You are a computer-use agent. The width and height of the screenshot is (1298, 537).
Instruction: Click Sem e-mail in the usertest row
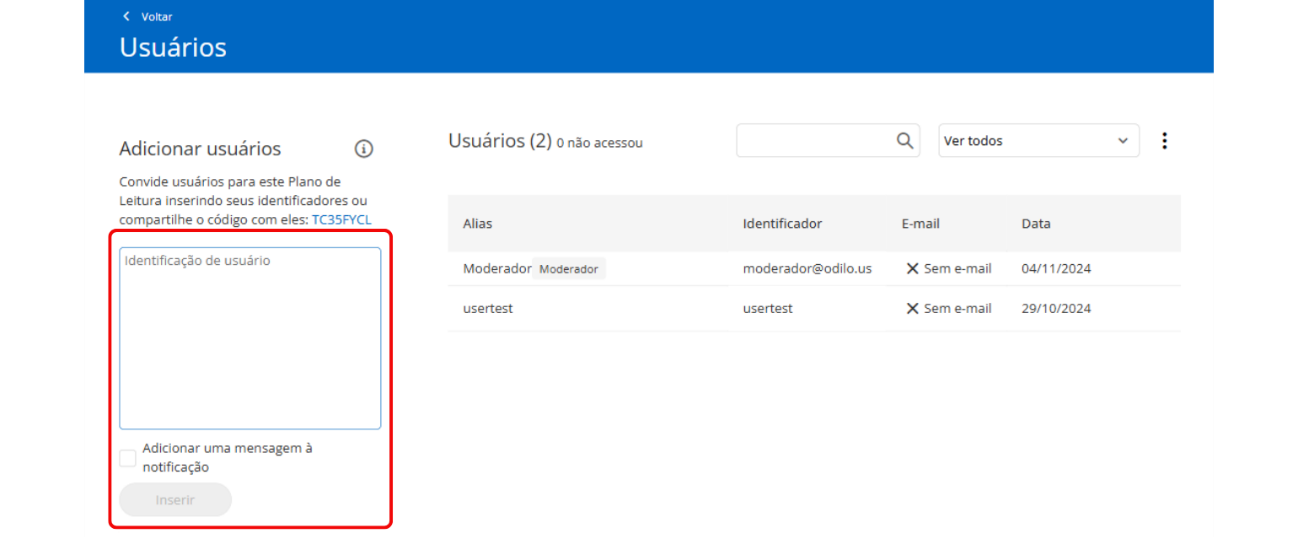(x=958, y=309)
